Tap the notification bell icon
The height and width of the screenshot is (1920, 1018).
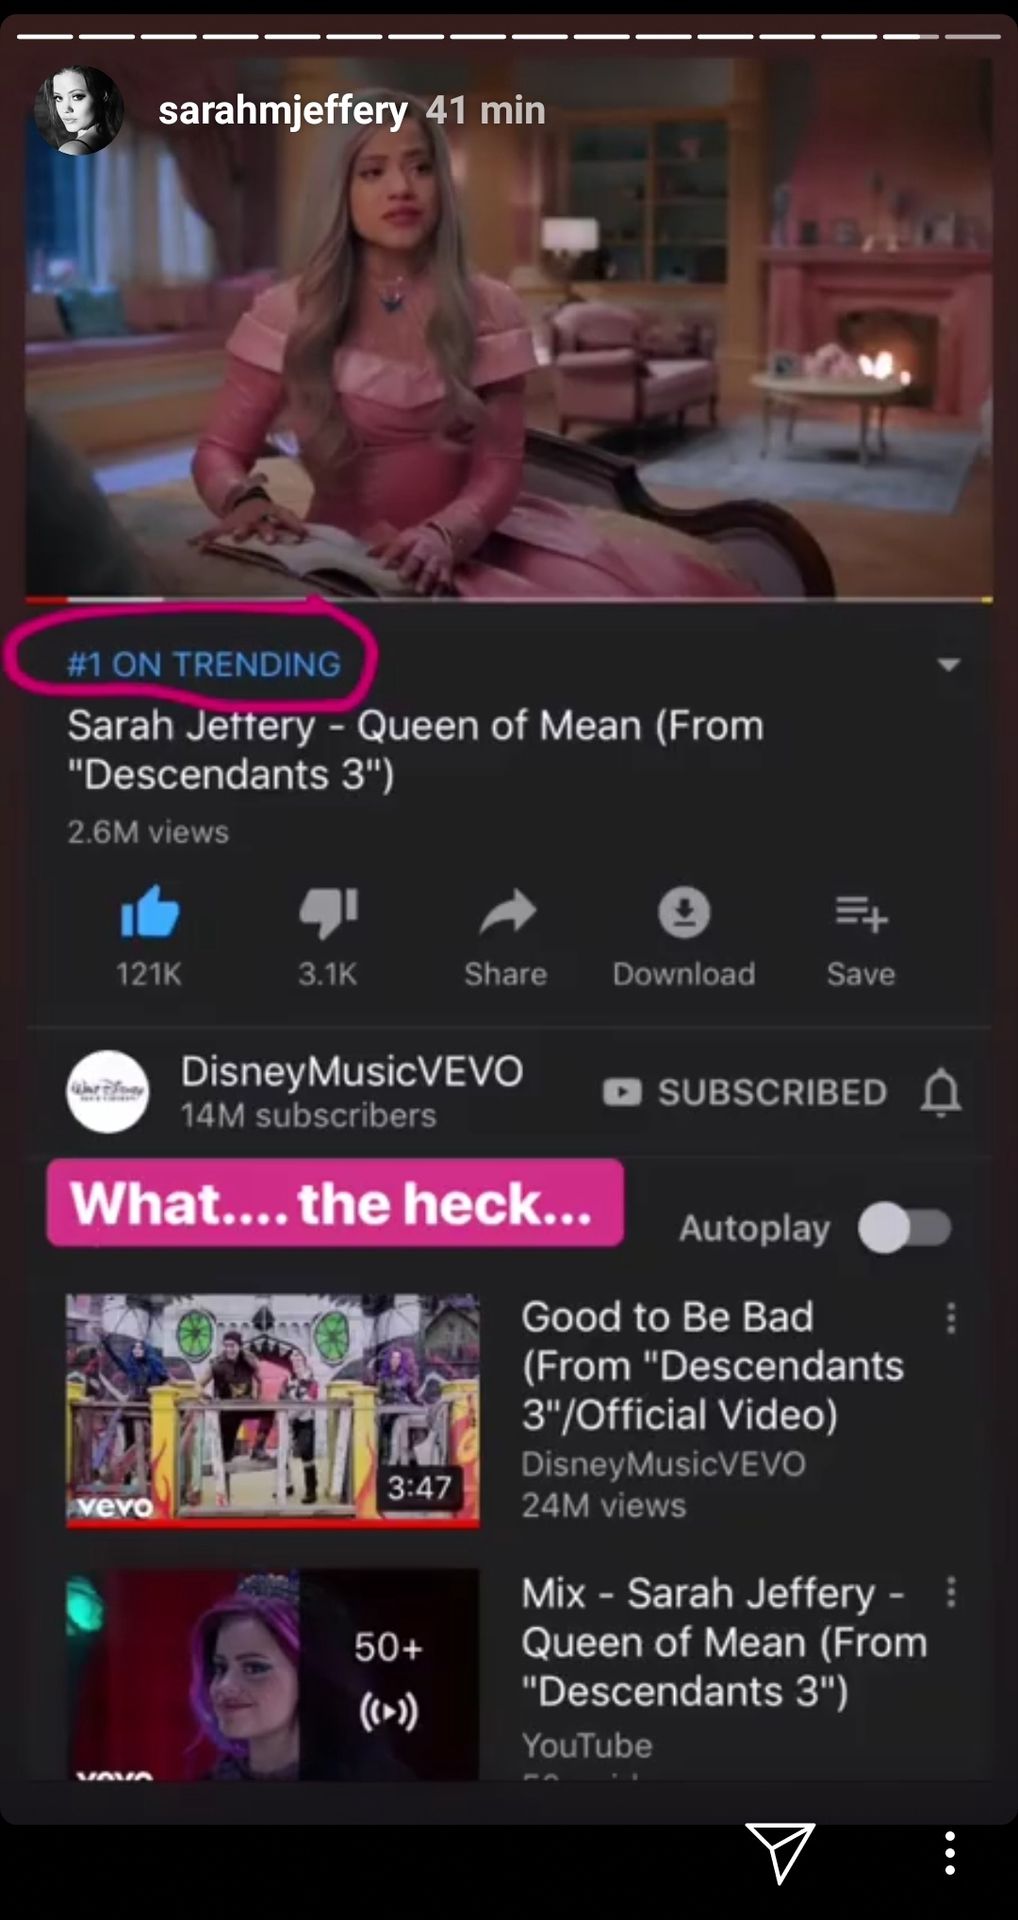click(940, 1092)
